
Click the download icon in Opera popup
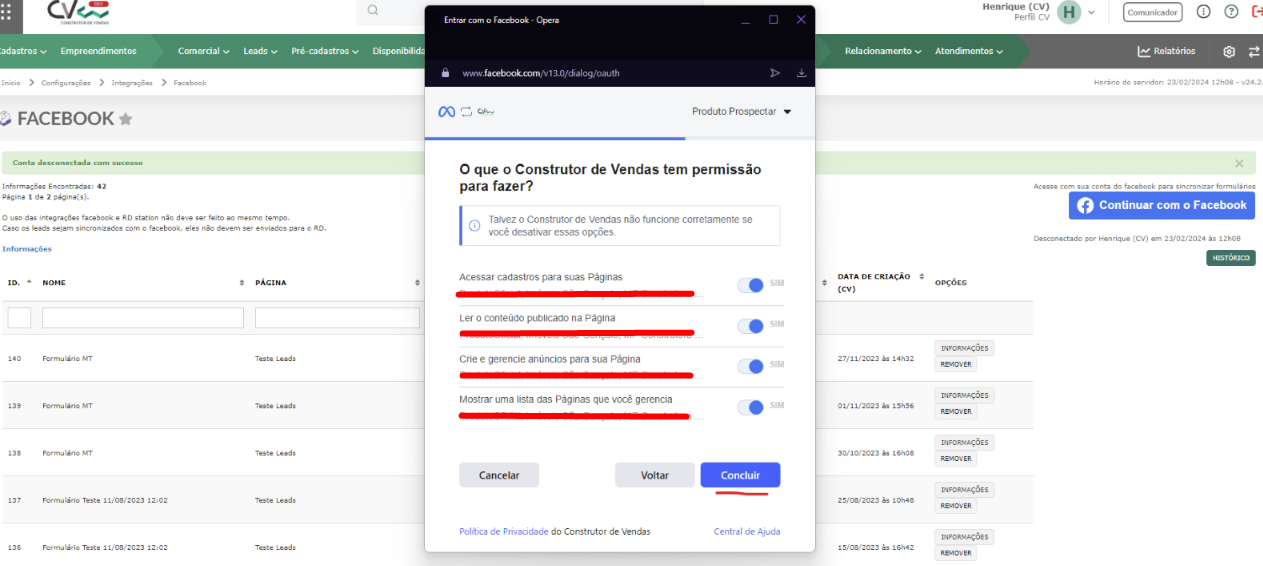click(x=801, y=73)
